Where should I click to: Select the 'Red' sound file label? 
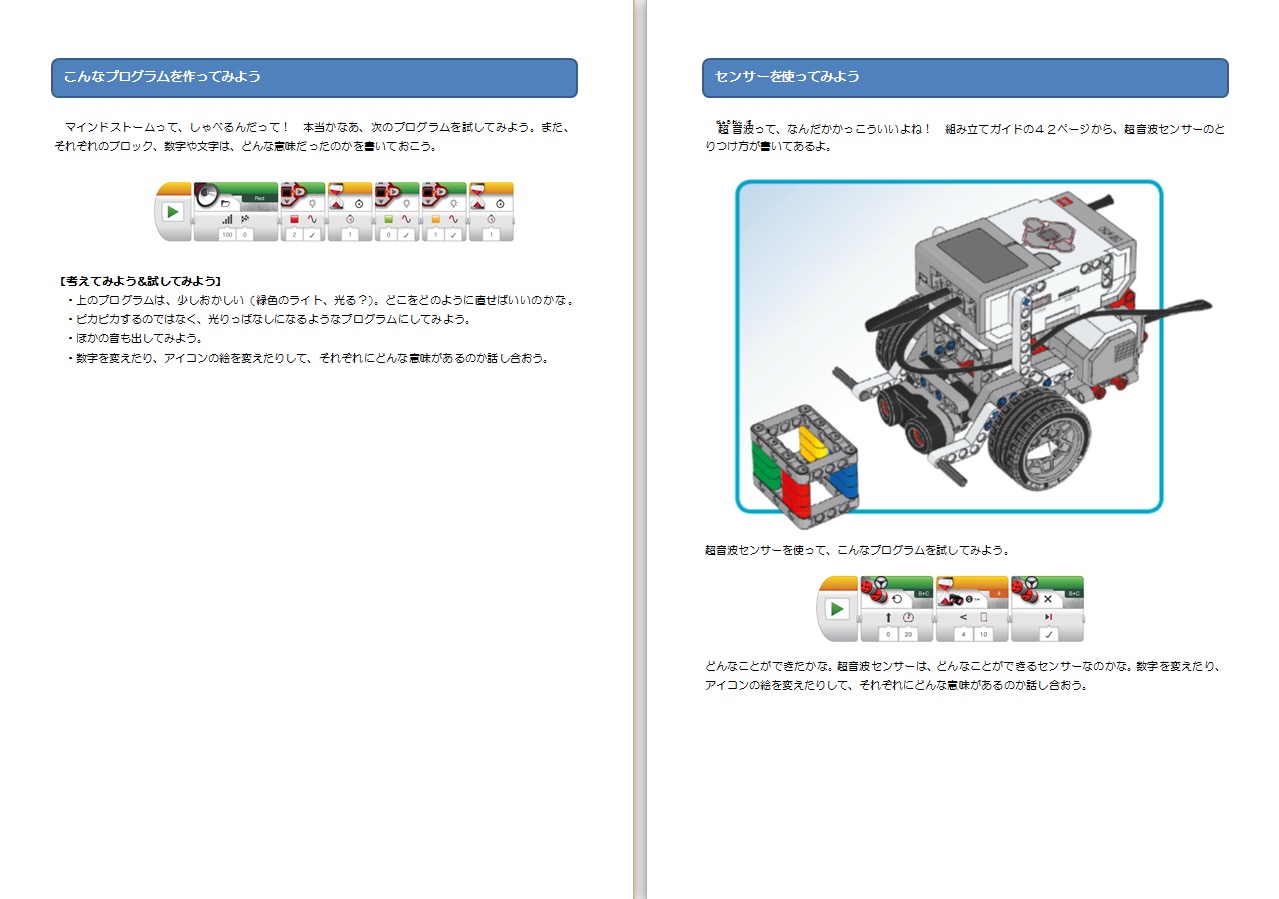[x=259, y=198]
